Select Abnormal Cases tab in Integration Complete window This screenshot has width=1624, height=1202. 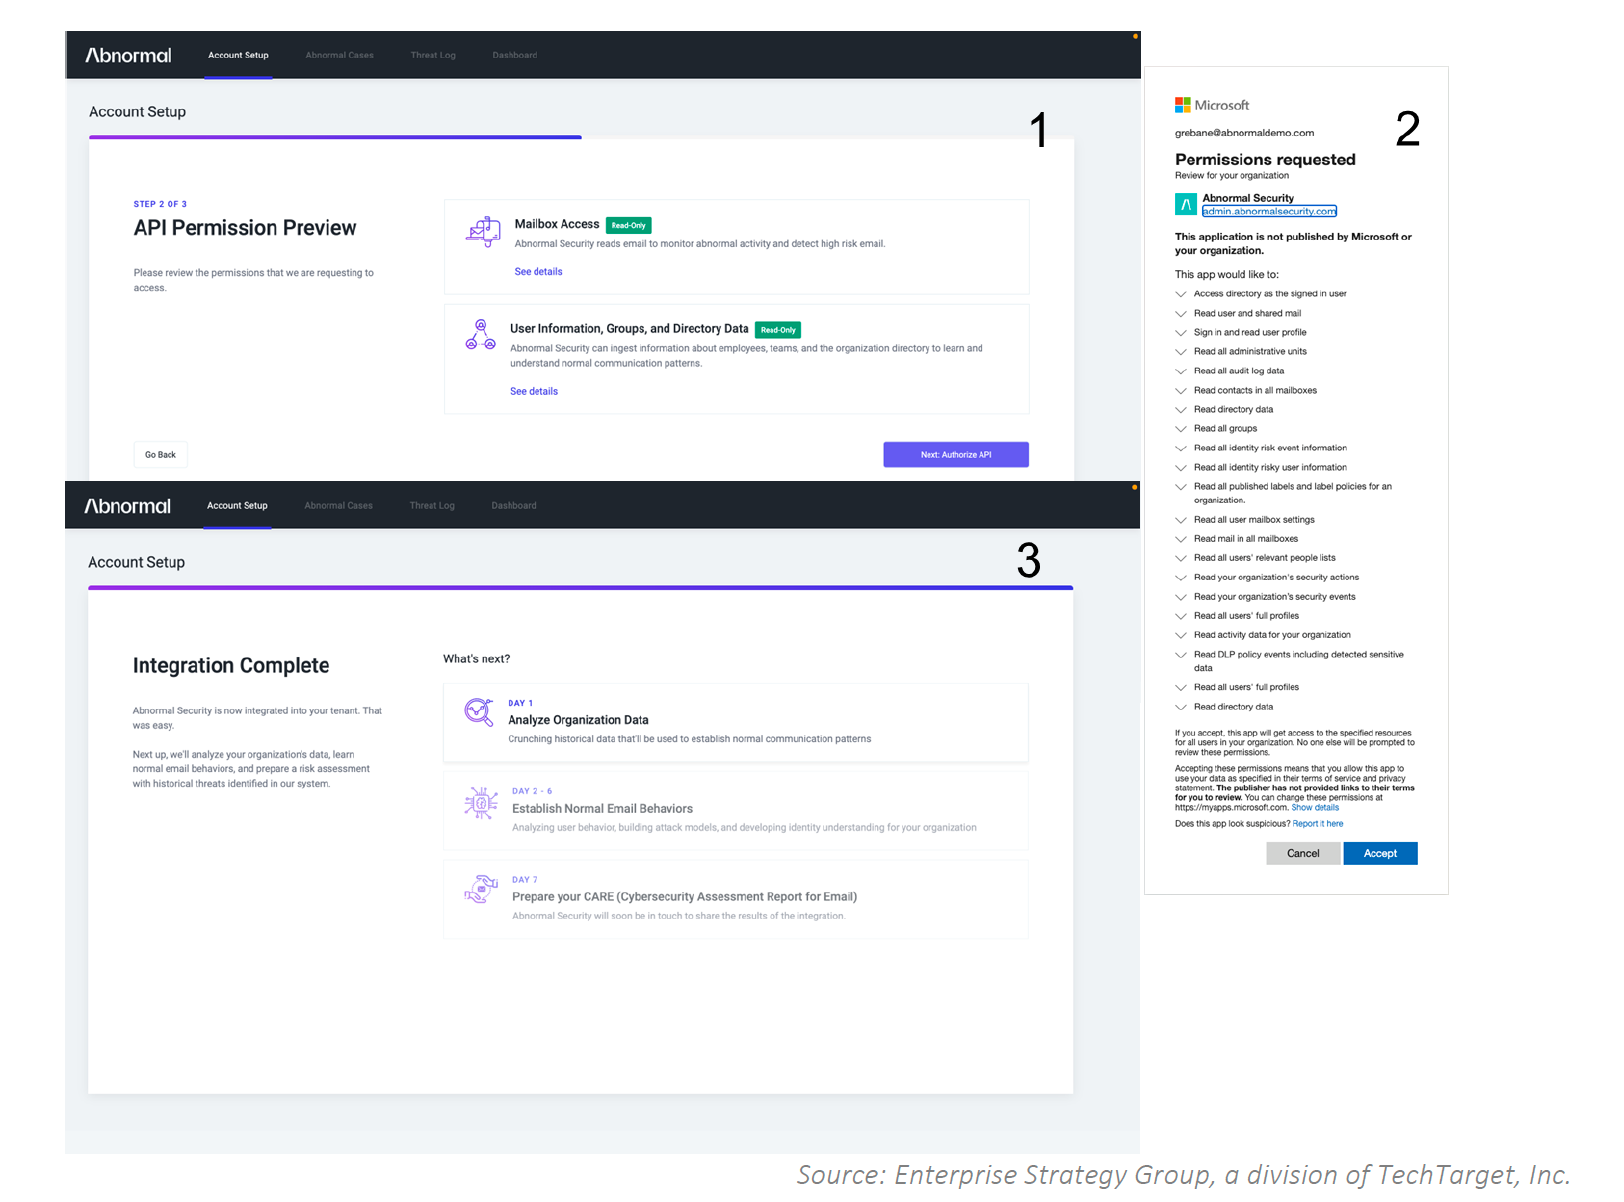(x=339, y=506)
